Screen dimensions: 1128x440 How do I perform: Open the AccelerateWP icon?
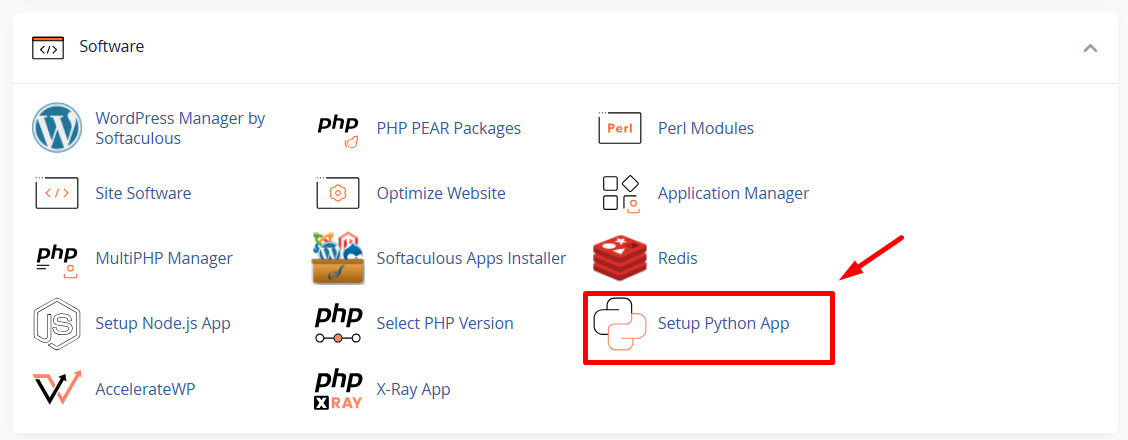pyautogui.click(x=56, y=388)
